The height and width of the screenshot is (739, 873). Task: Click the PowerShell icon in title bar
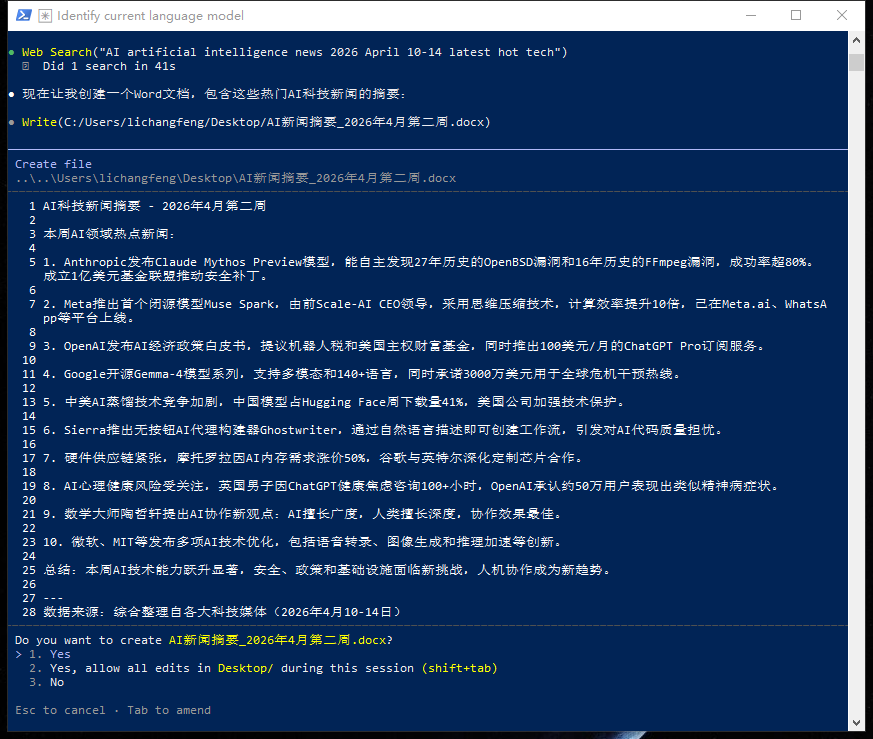[x=23, y=15]
